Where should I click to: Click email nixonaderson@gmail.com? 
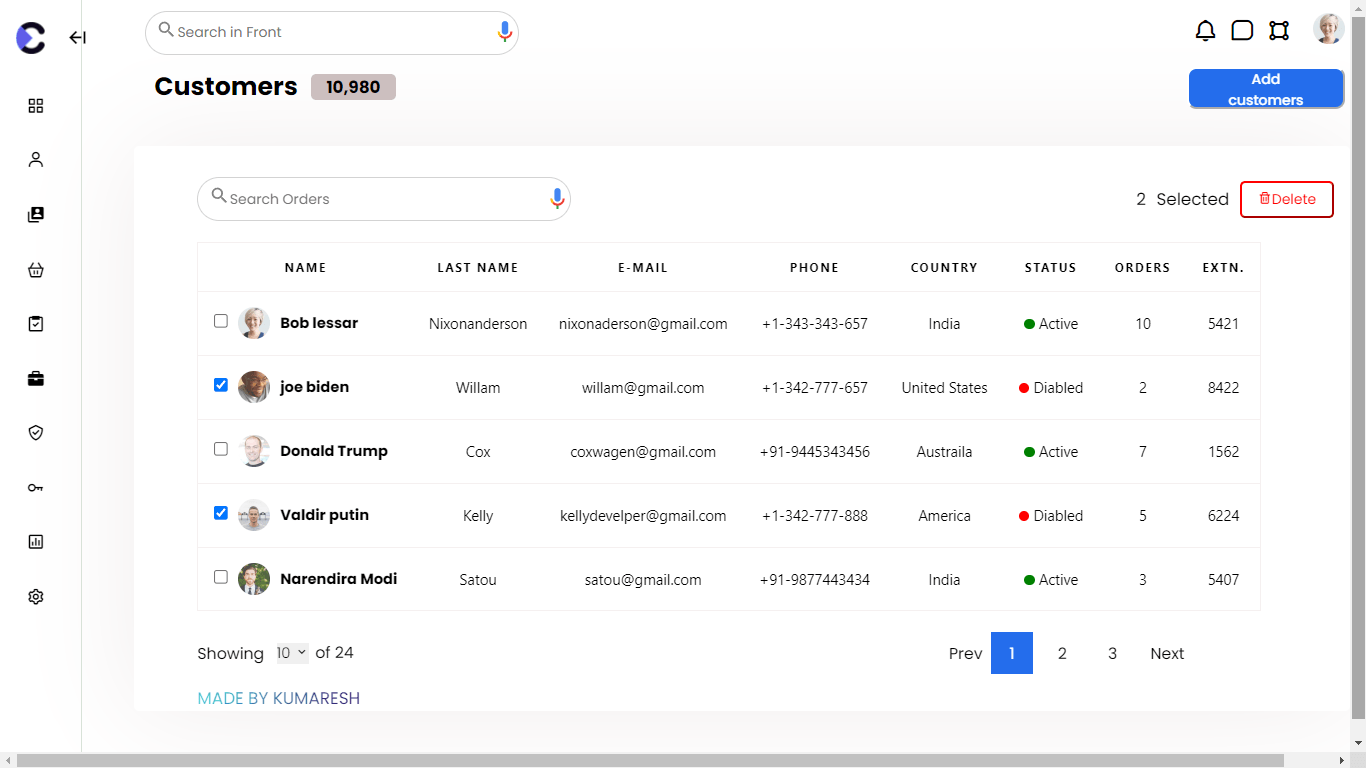(x=643, y=324)
